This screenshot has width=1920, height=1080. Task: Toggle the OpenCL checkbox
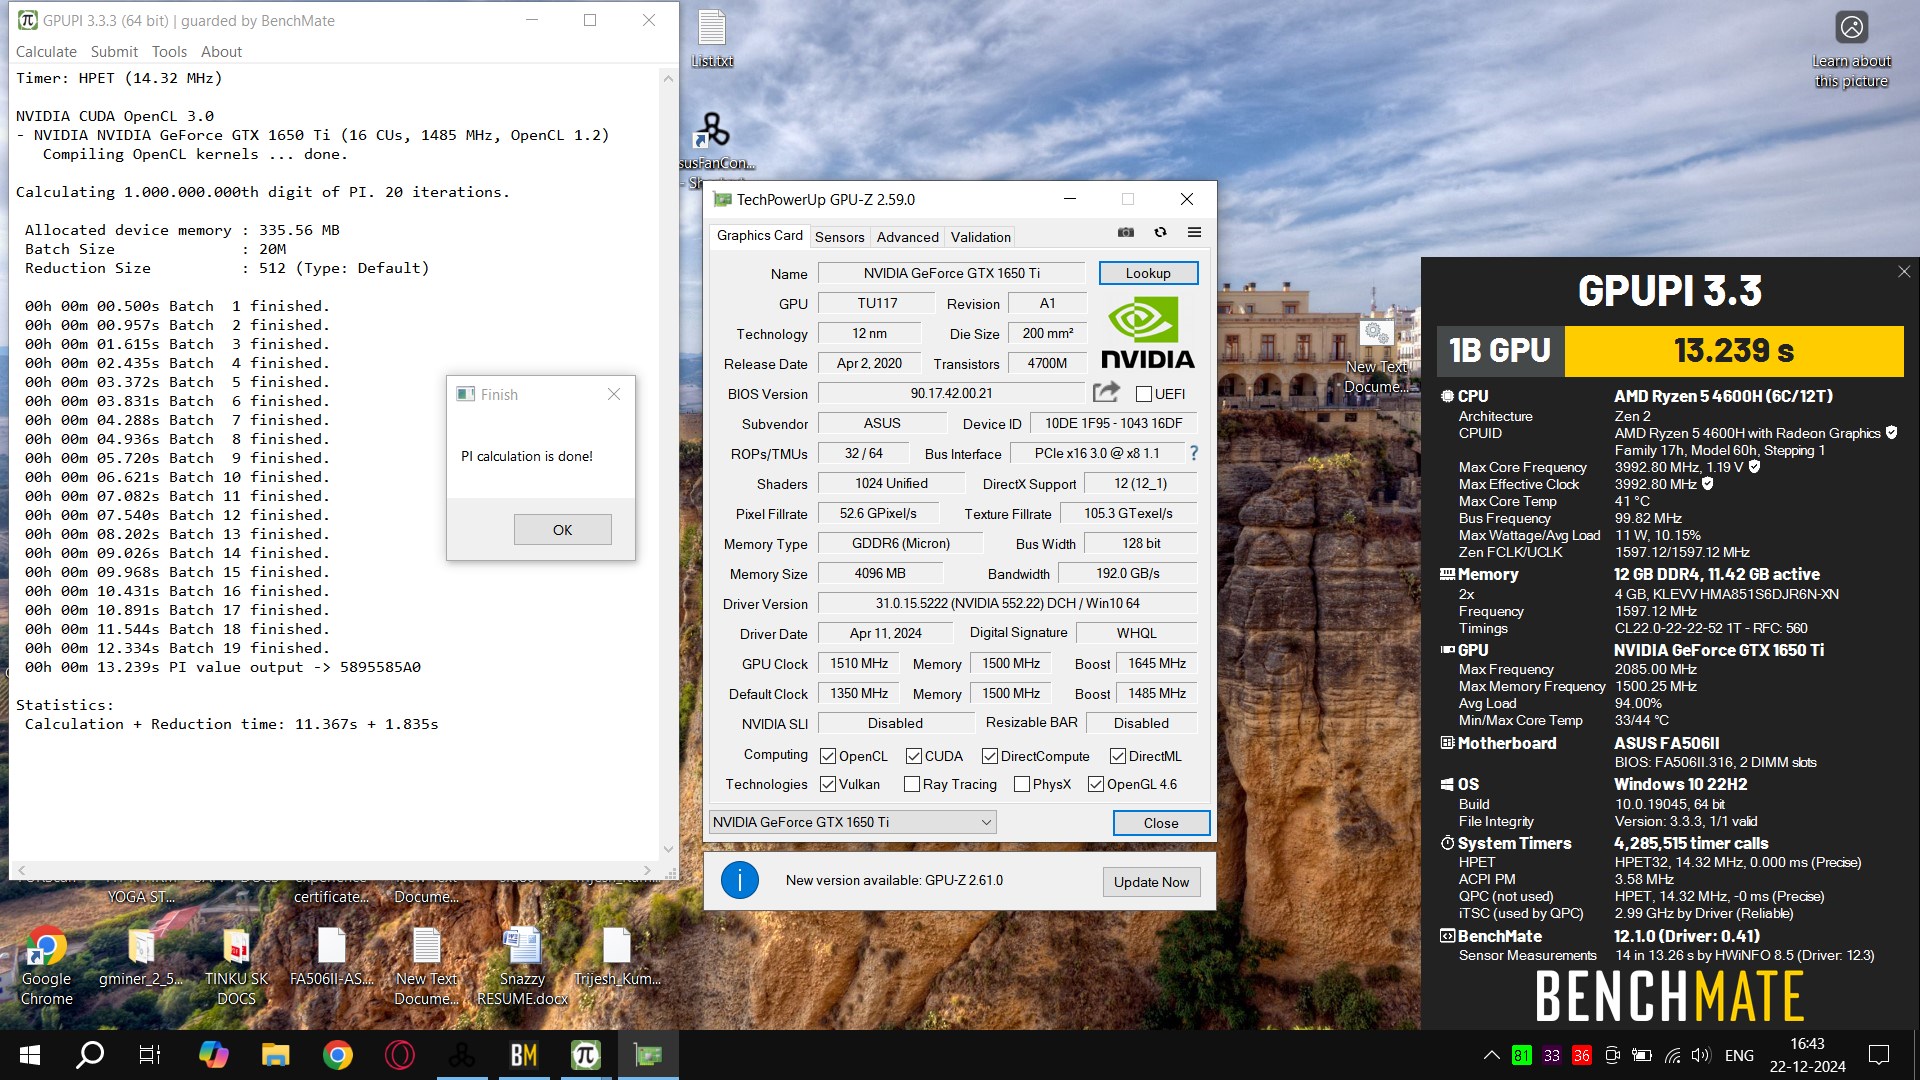[828, 756]
